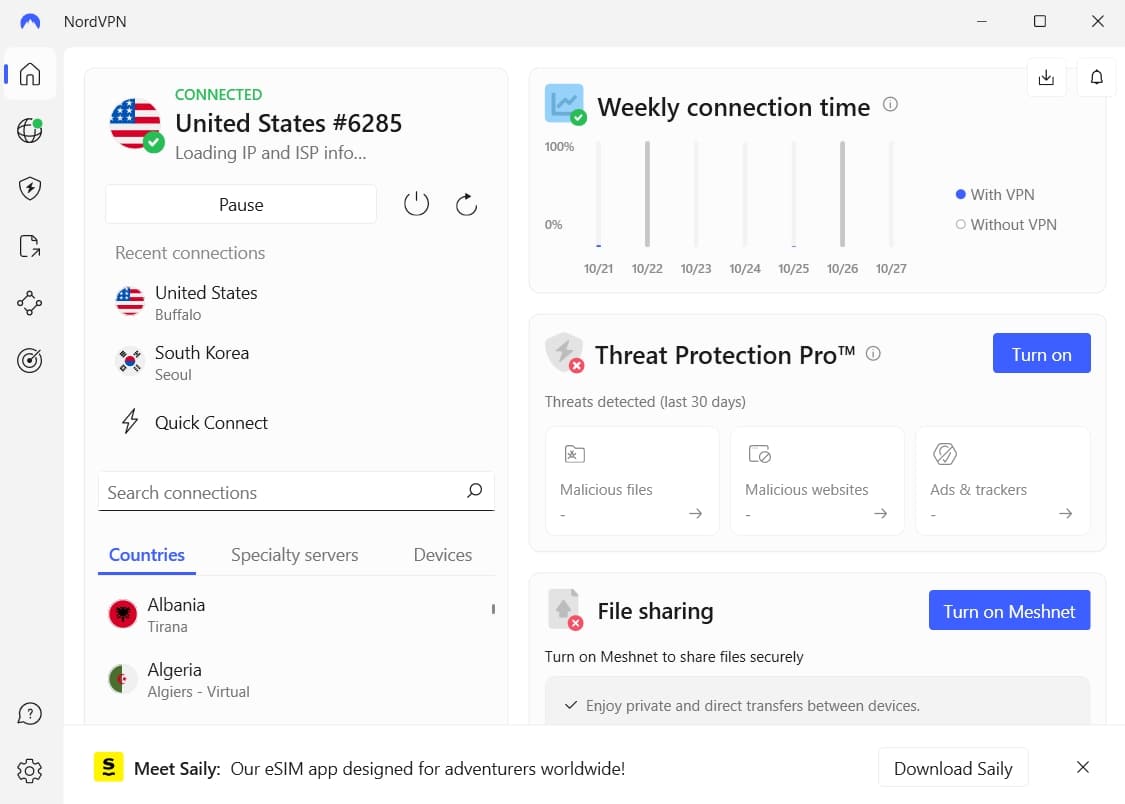1125x804 pixels.
Task: Select Albania Tirana in country list
Action: [296, 615]
